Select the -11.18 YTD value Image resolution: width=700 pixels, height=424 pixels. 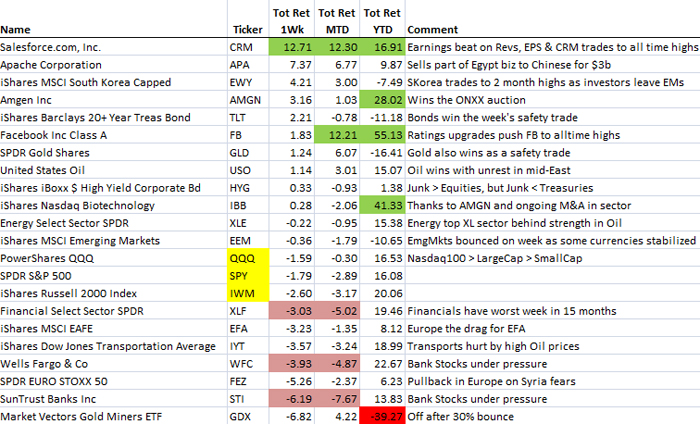(383, 118)
